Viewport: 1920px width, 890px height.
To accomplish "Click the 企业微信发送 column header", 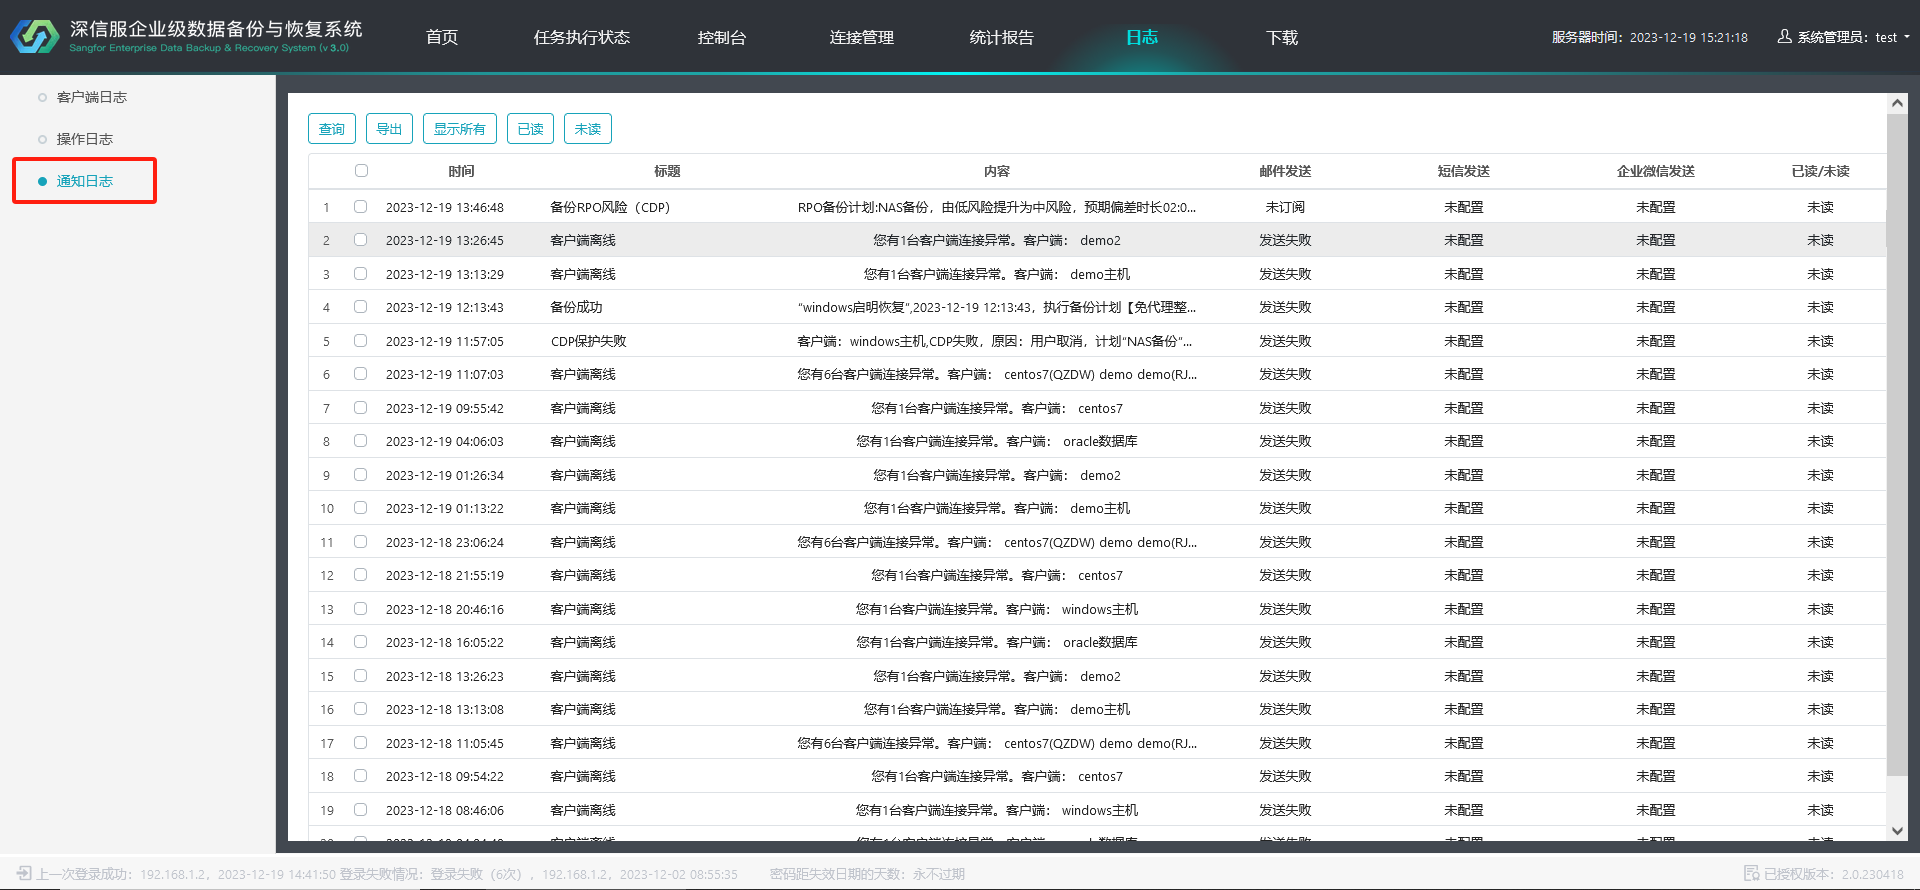I will pos(1656,171).
